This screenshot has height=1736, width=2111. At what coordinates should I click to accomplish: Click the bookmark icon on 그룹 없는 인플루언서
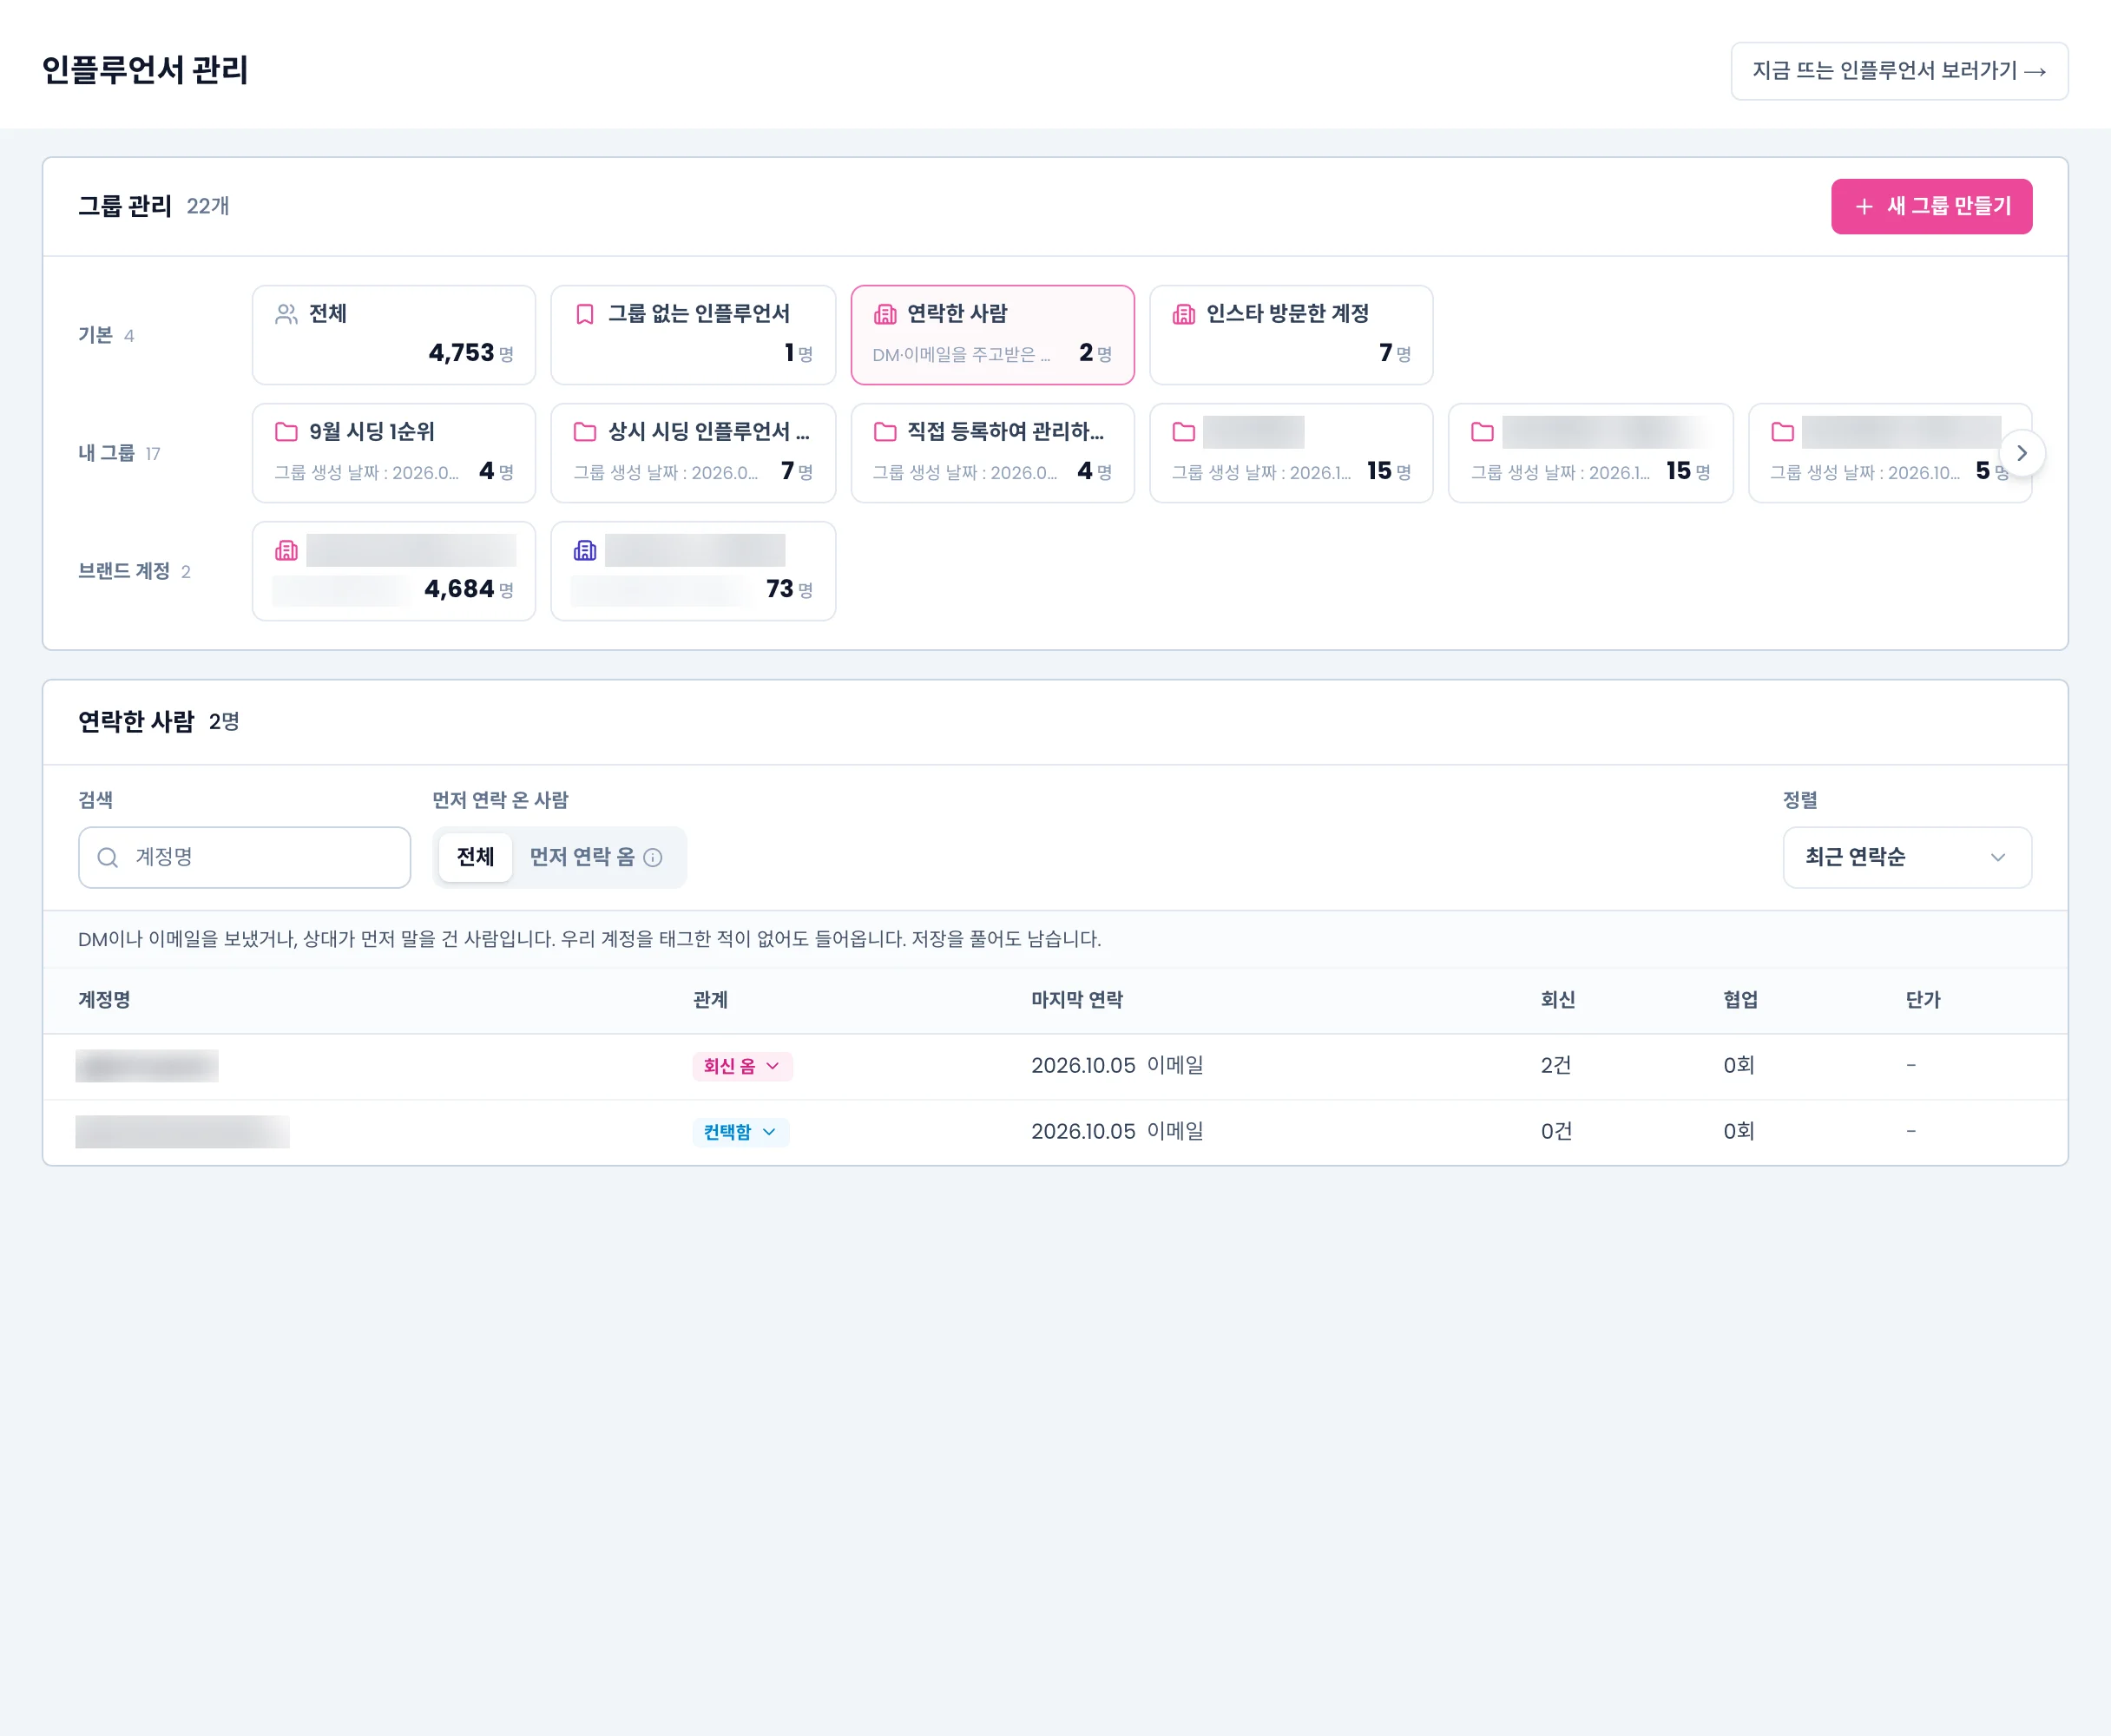pos(585,314)
